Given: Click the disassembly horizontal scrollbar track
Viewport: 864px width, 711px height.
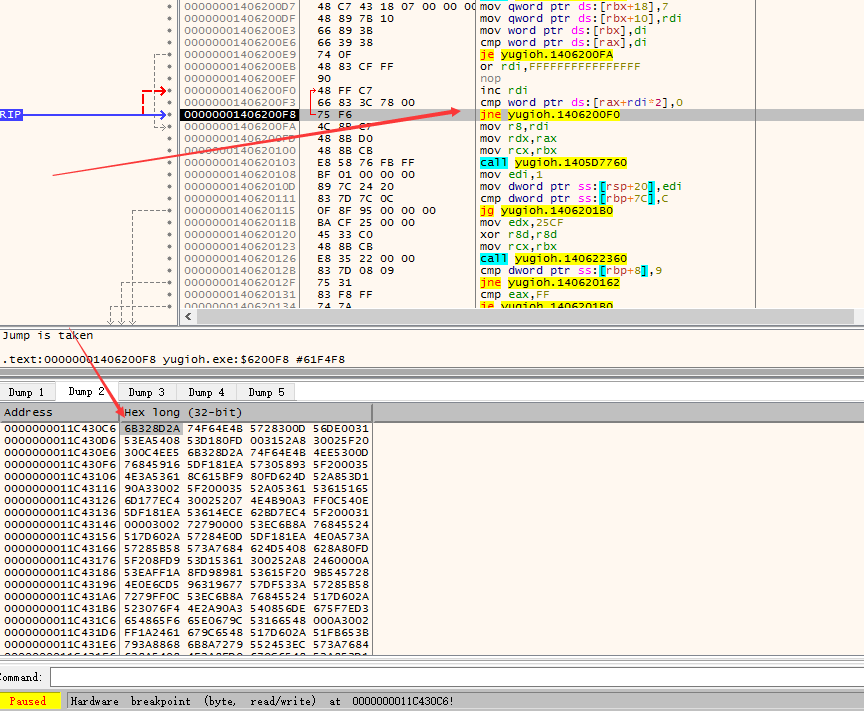Looking at the screenshot, I should (x=525, y=316).
